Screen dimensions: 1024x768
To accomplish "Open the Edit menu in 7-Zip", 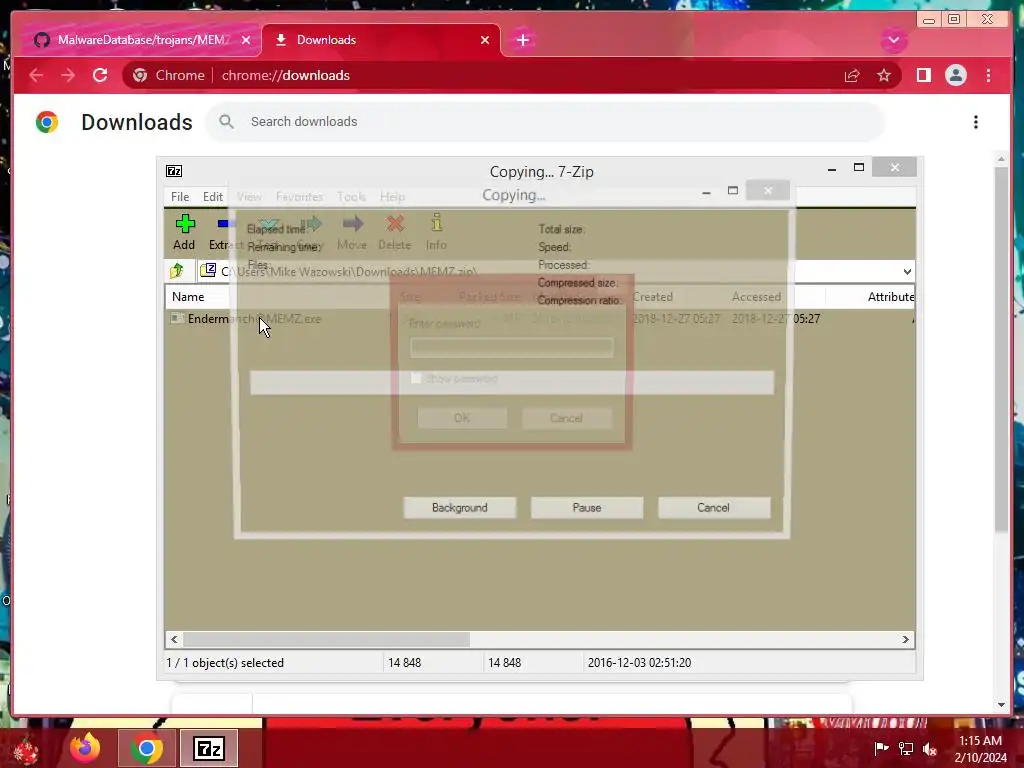I will pos(213,197).
